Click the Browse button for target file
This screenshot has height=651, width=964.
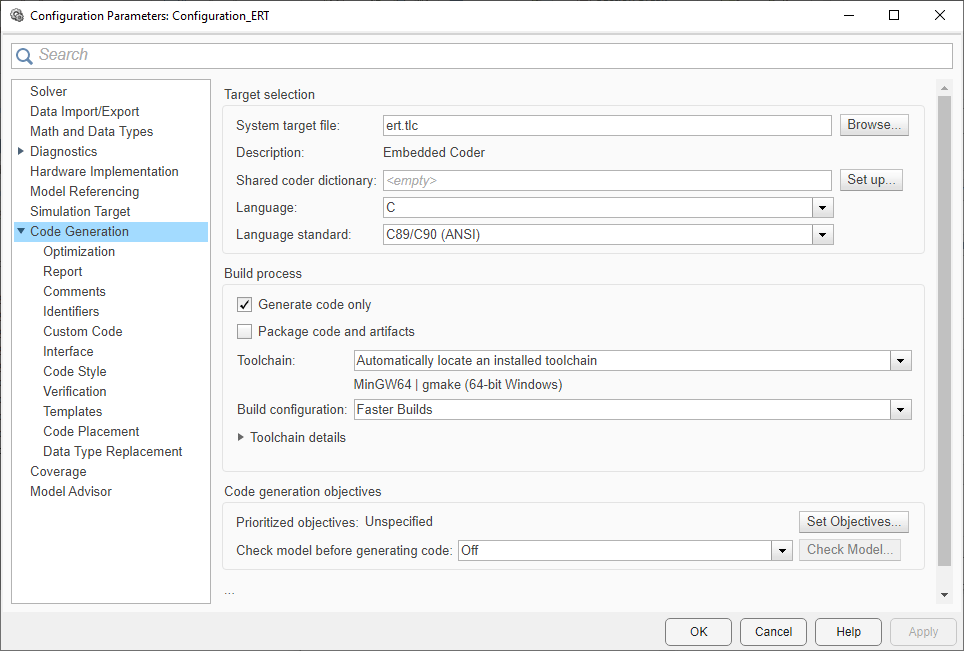[874, 125]
